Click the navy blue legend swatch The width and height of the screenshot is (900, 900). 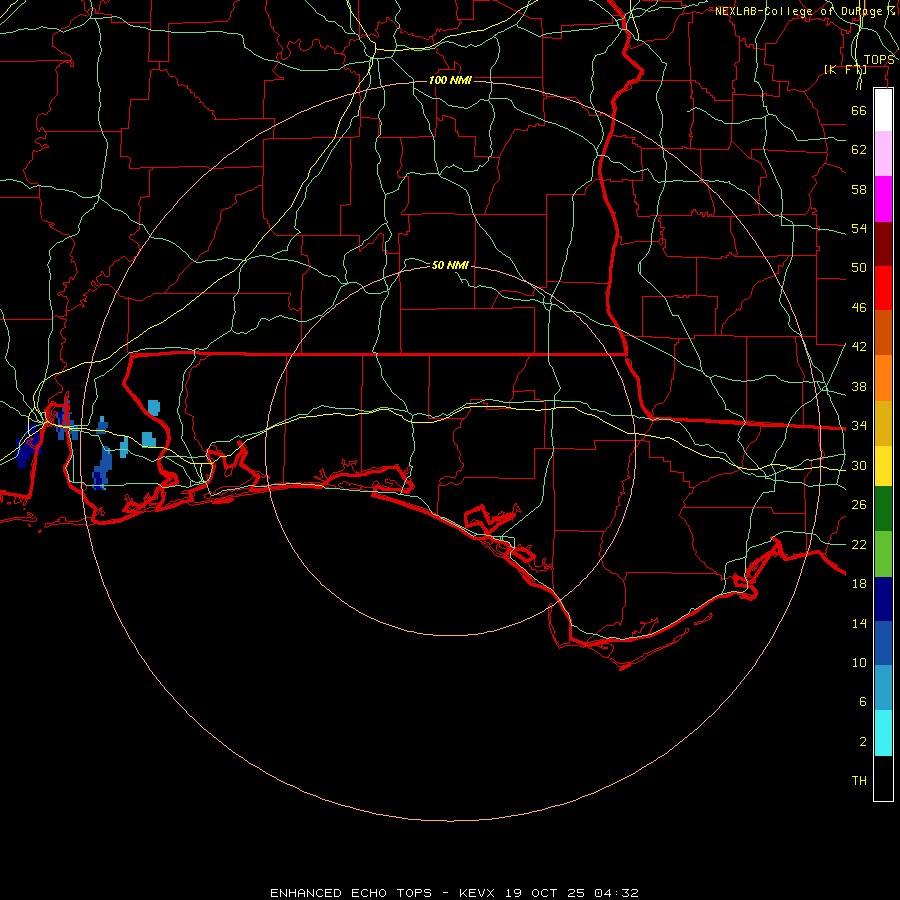[x=883, y=599]
